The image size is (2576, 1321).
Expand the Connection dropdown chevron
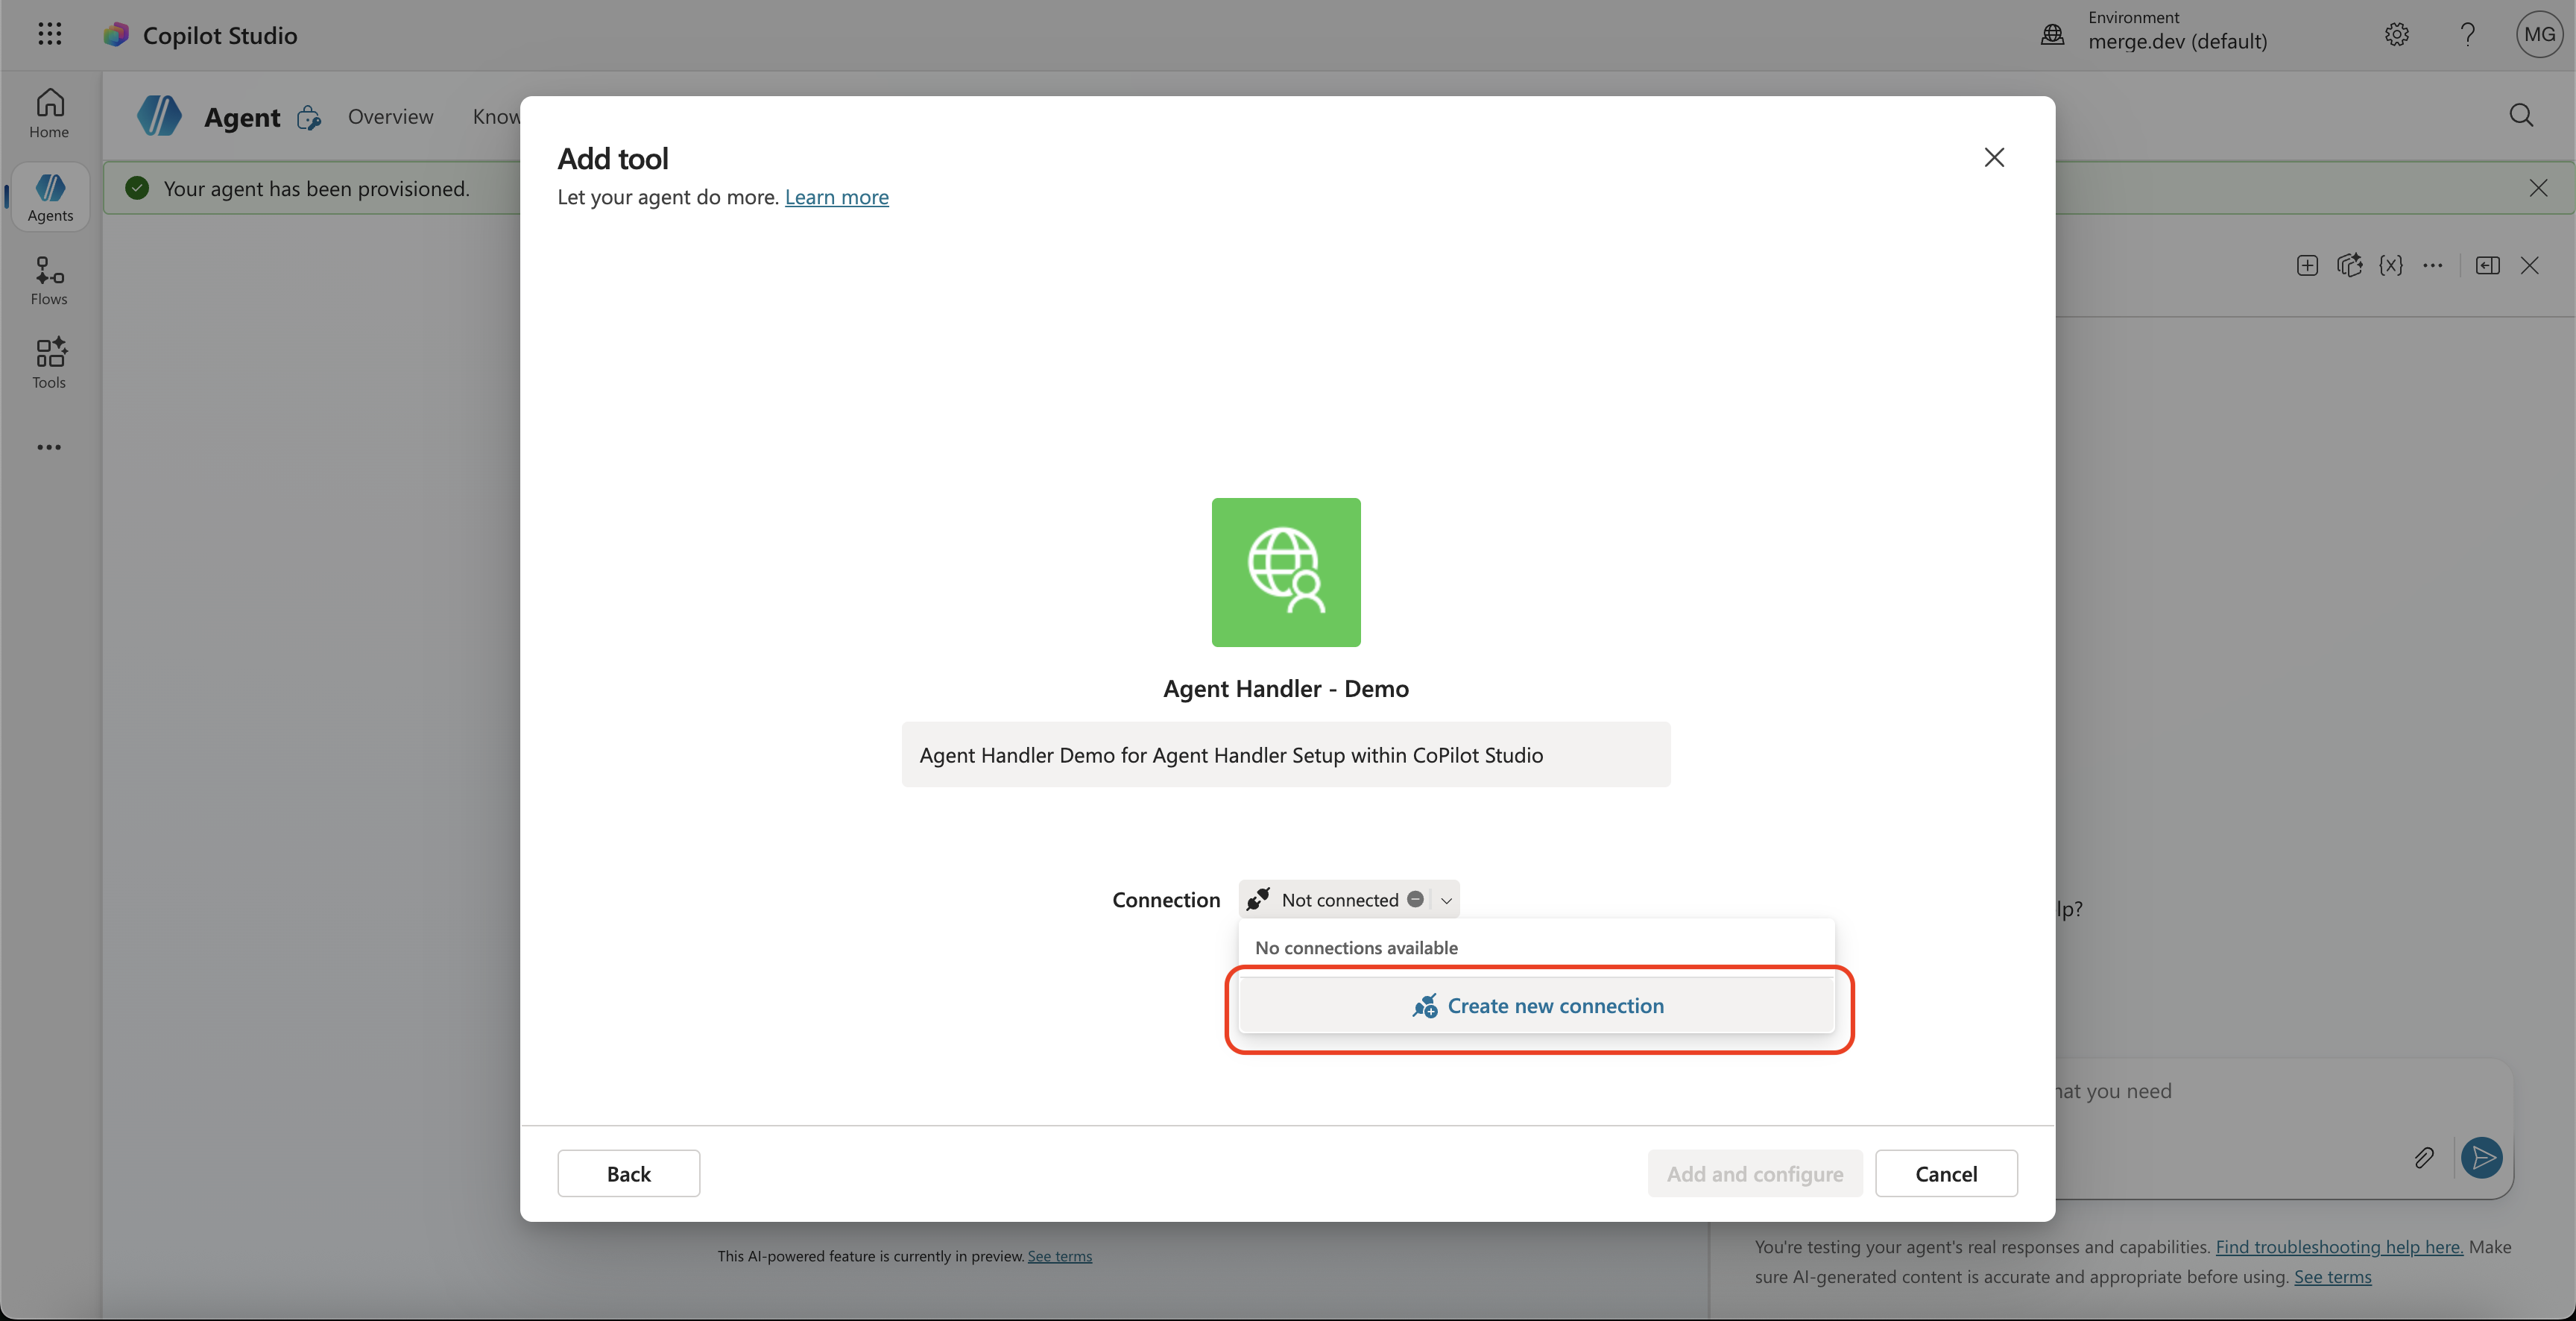tap(1446, 900)
